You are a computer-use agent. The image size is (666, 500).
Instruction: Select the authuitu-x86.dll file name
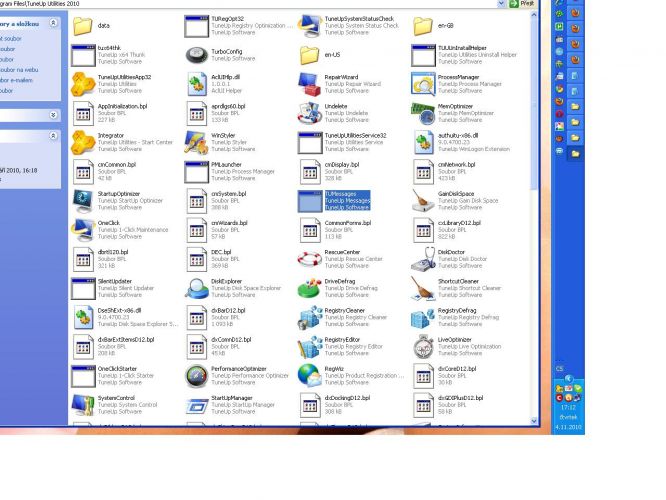(458, 135)
